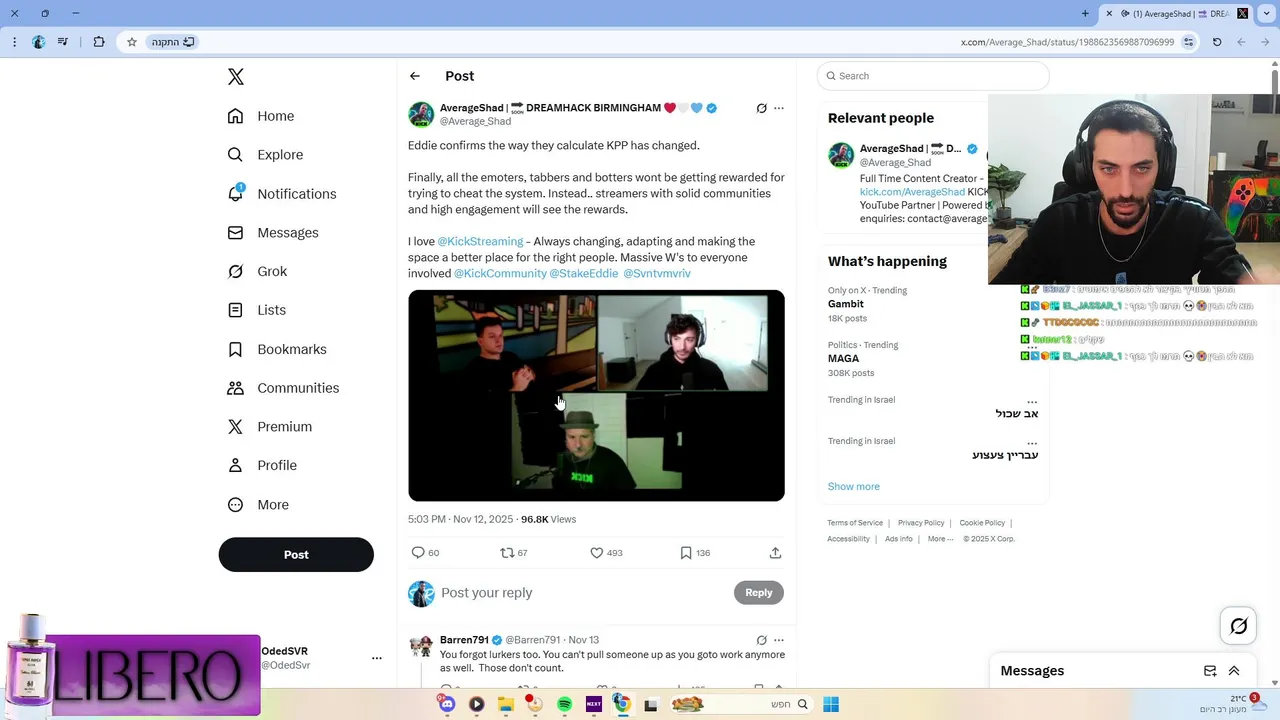Screen dimensions: 1280x720
Task: Click Show more under What's happening
Action: pos(854,487)
